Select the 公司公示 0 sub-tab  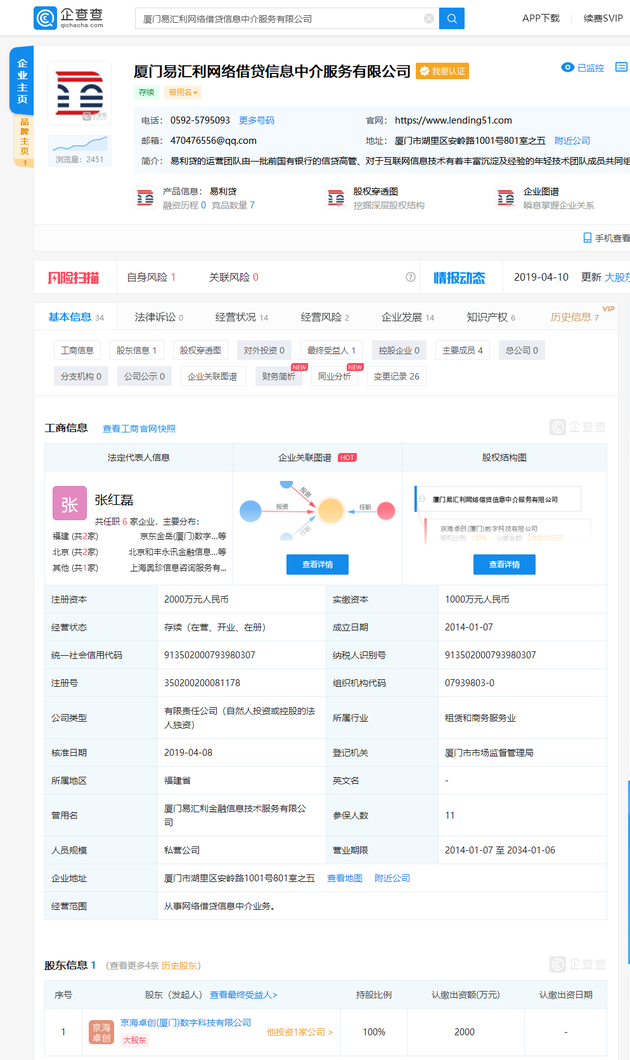tap(144, 377)
